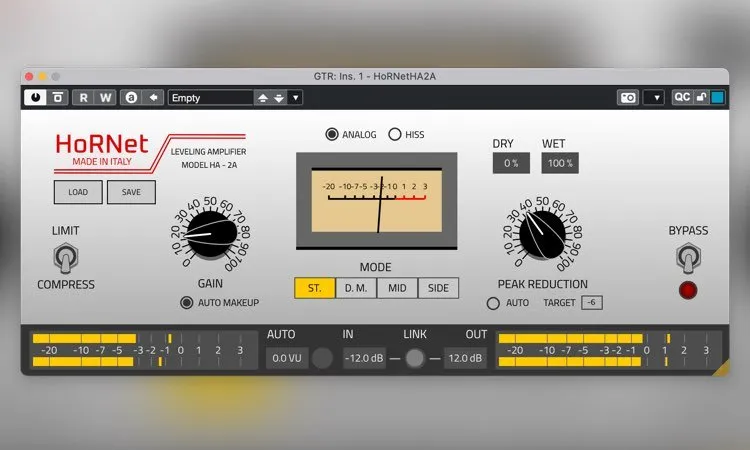Click the DRY 0 % value box

[511, 163]
